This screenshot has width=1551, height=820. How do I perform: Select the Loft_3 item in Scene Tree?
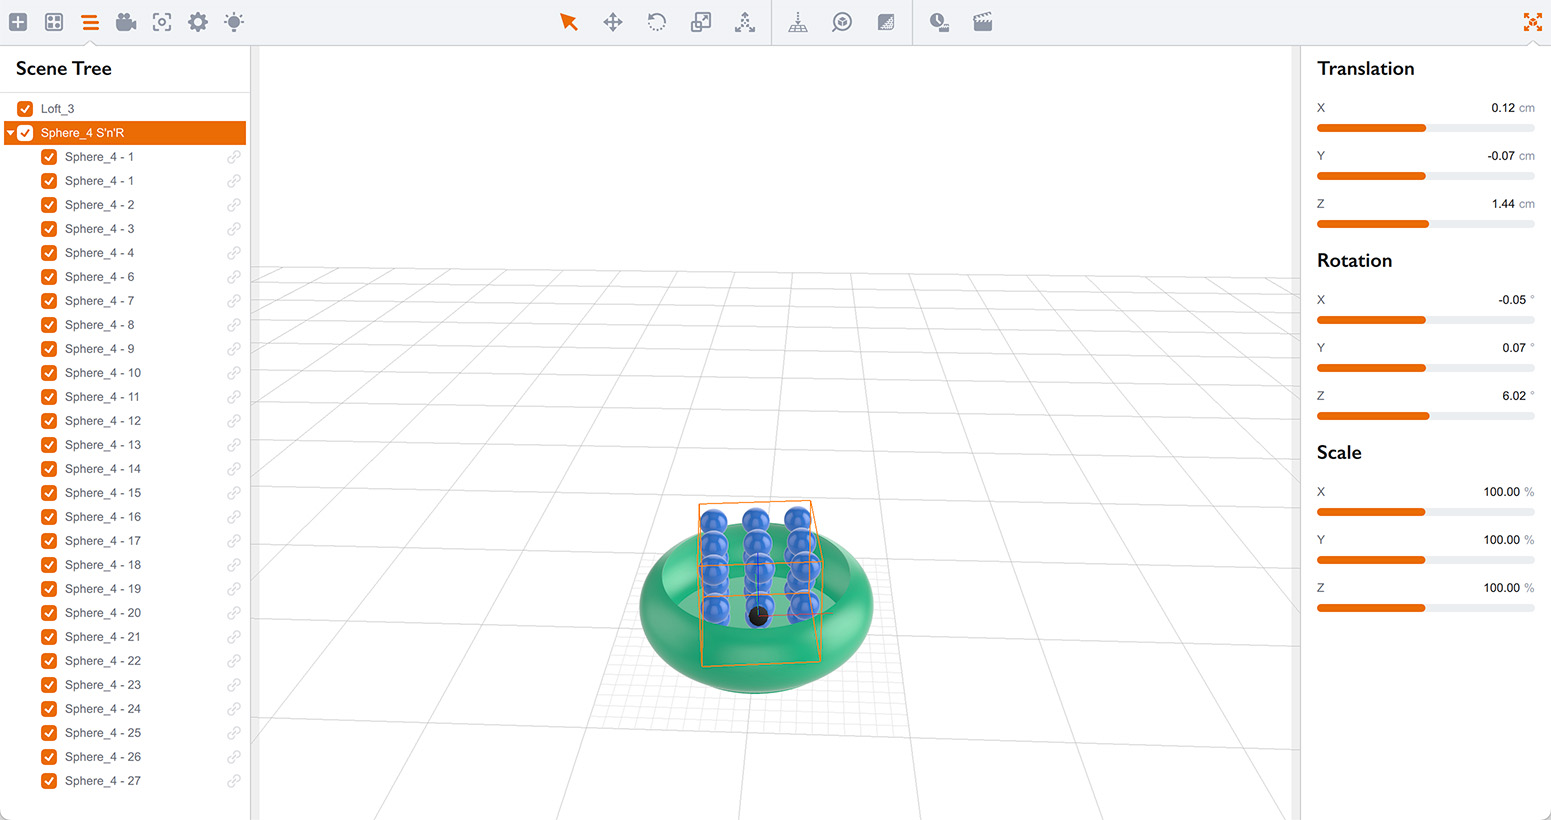coord(57,108)
